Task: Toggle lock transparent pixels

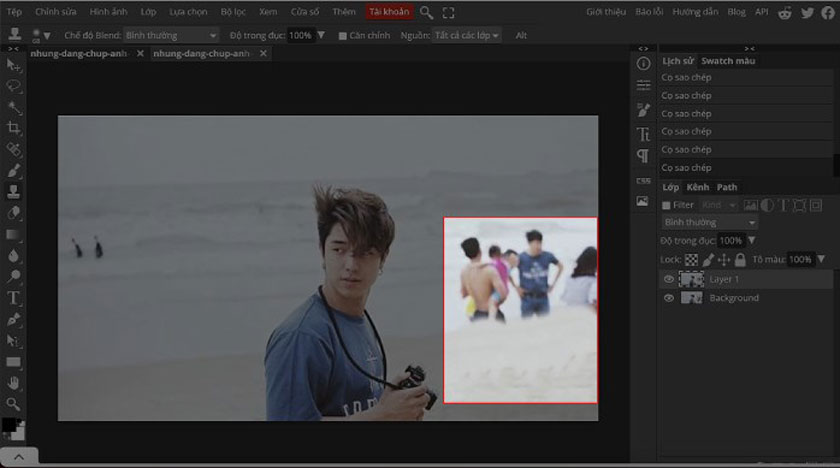Action: point(692,260)
